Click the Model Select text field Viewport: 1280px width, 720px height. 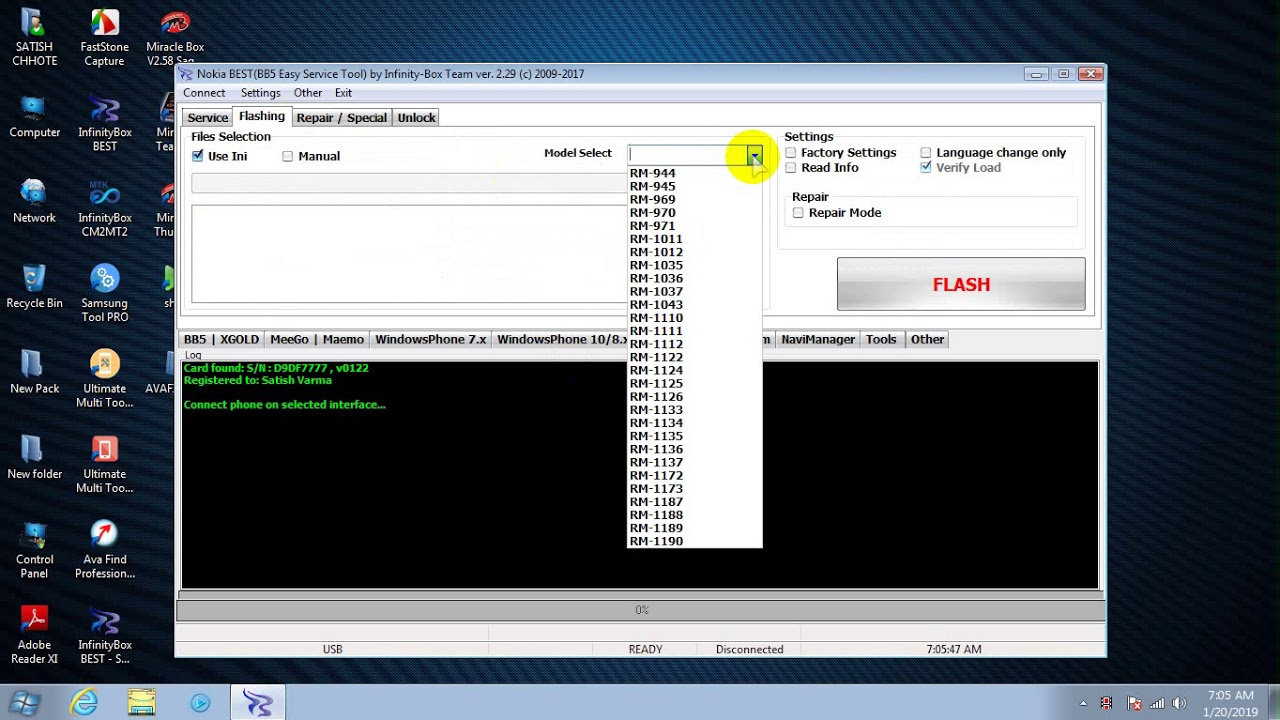[x=687, y=154]
